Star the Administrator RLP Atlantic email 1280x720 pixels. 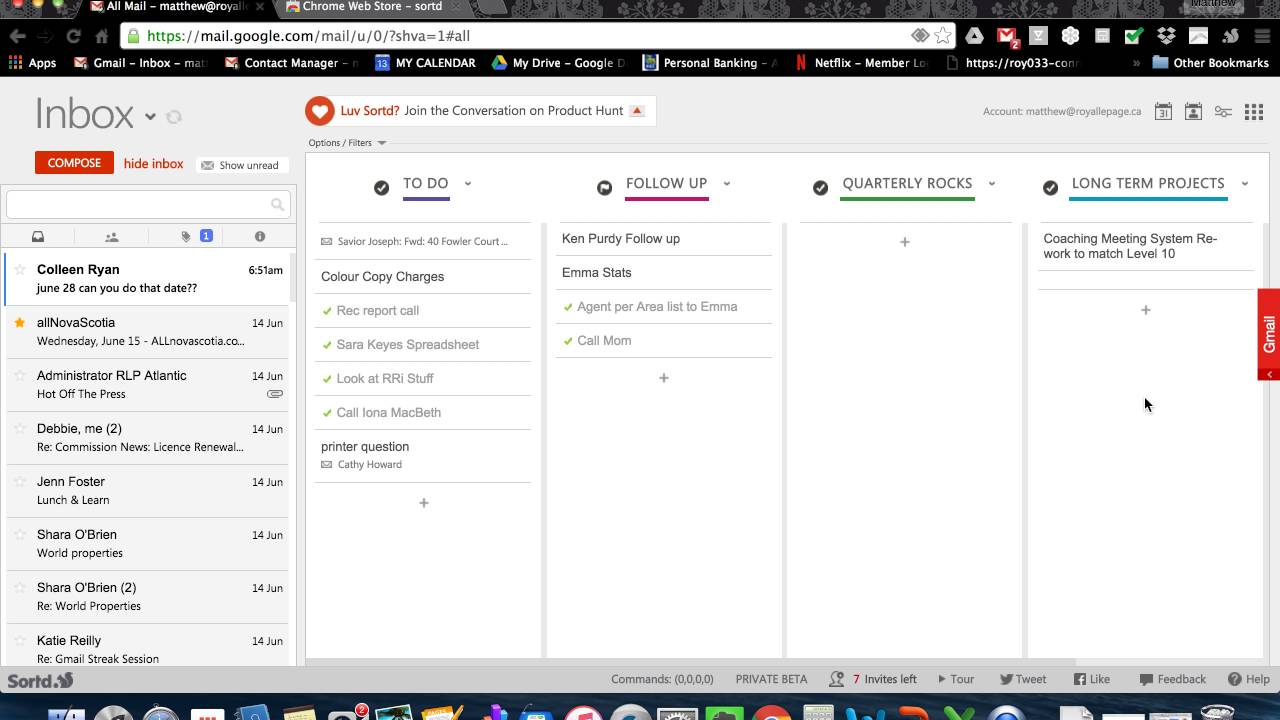[x=20, y=376]
